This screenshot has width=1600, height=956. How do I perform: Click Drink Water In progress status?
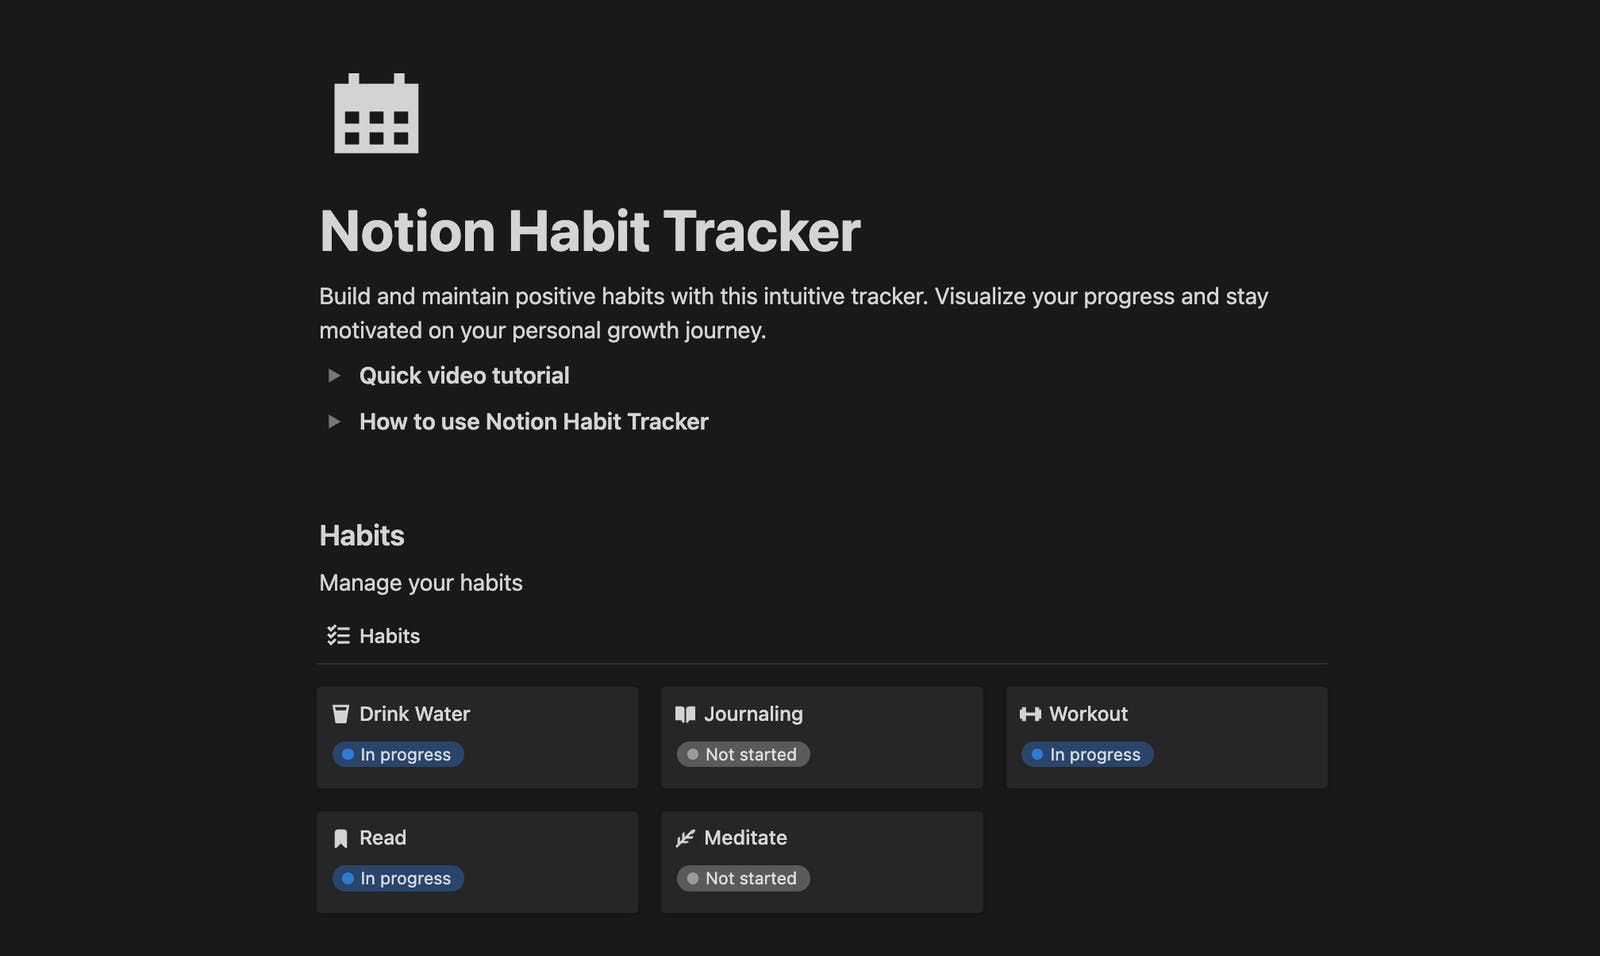pos(398,755)
